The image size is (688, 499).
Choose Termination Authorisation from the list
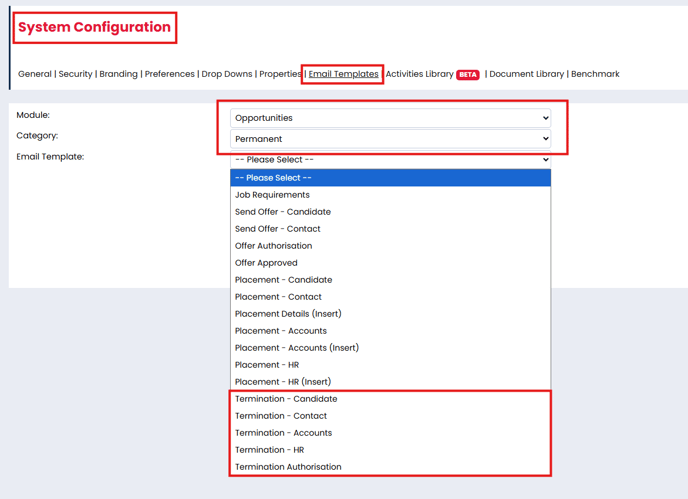tap(288, 467)
